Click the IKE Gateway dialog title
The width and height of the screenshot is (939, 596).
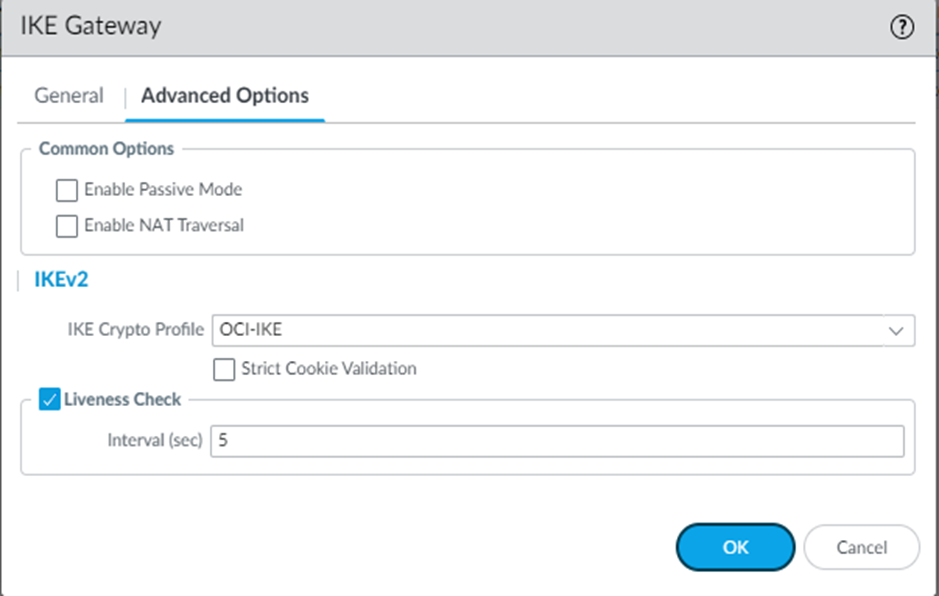(91, 27)
